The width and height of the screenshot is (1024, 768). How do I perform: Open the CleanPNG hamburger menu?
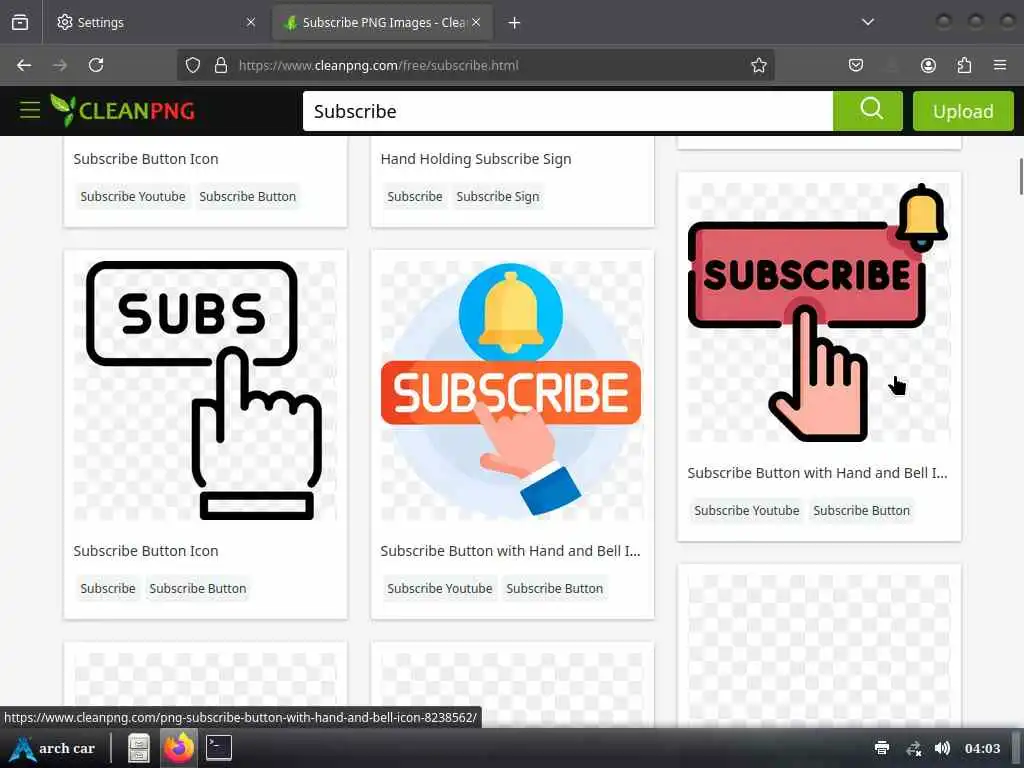coord(30,110)
